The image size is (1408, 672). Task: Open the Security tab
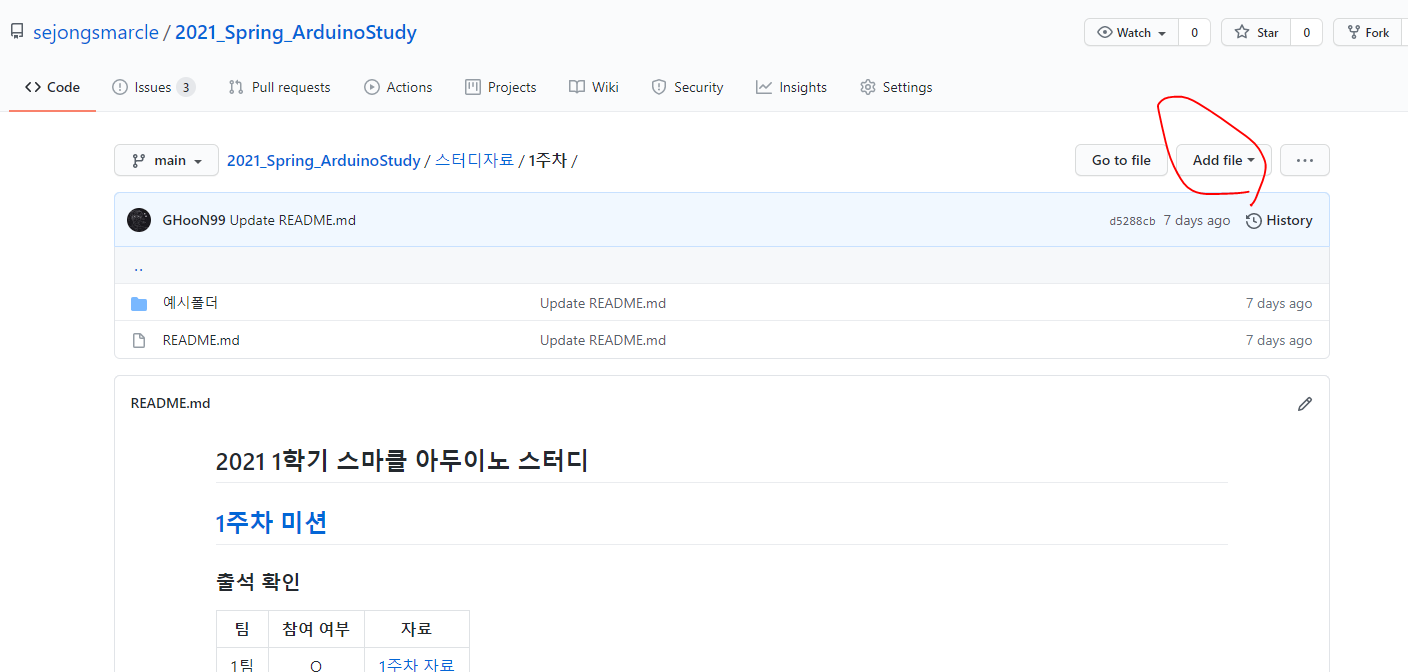point(687,87)
